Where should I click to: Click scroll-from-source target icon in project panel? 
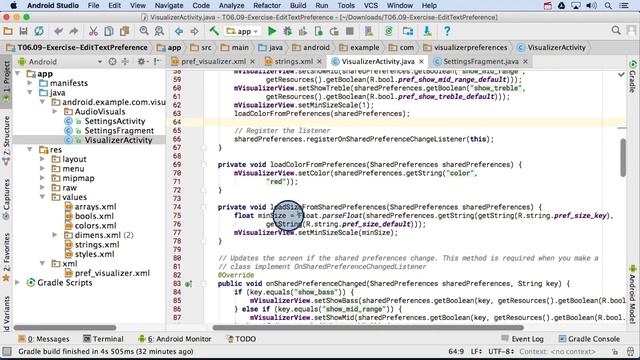[112, 62]
